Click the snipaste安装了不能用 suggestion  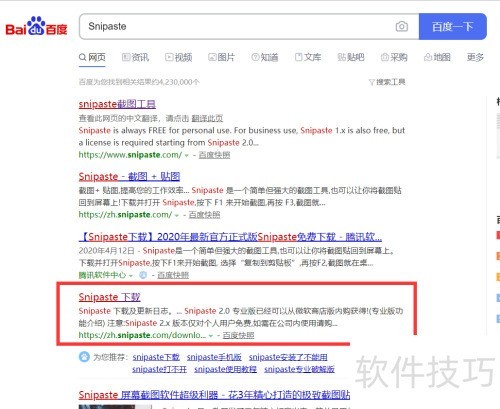click(288, 357)
